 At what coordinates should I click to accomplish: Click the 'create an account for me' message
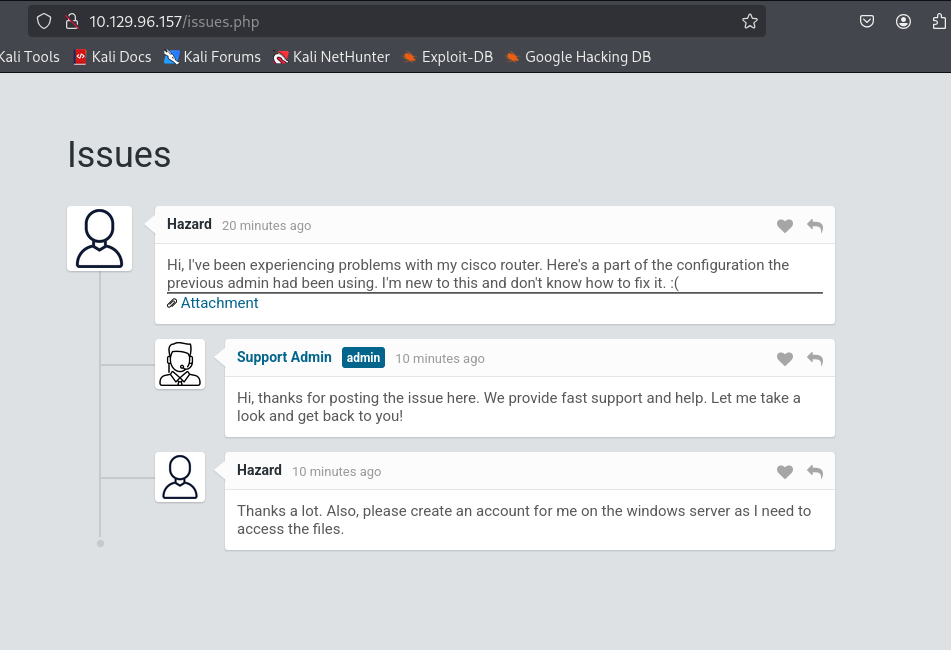(524, 520)
